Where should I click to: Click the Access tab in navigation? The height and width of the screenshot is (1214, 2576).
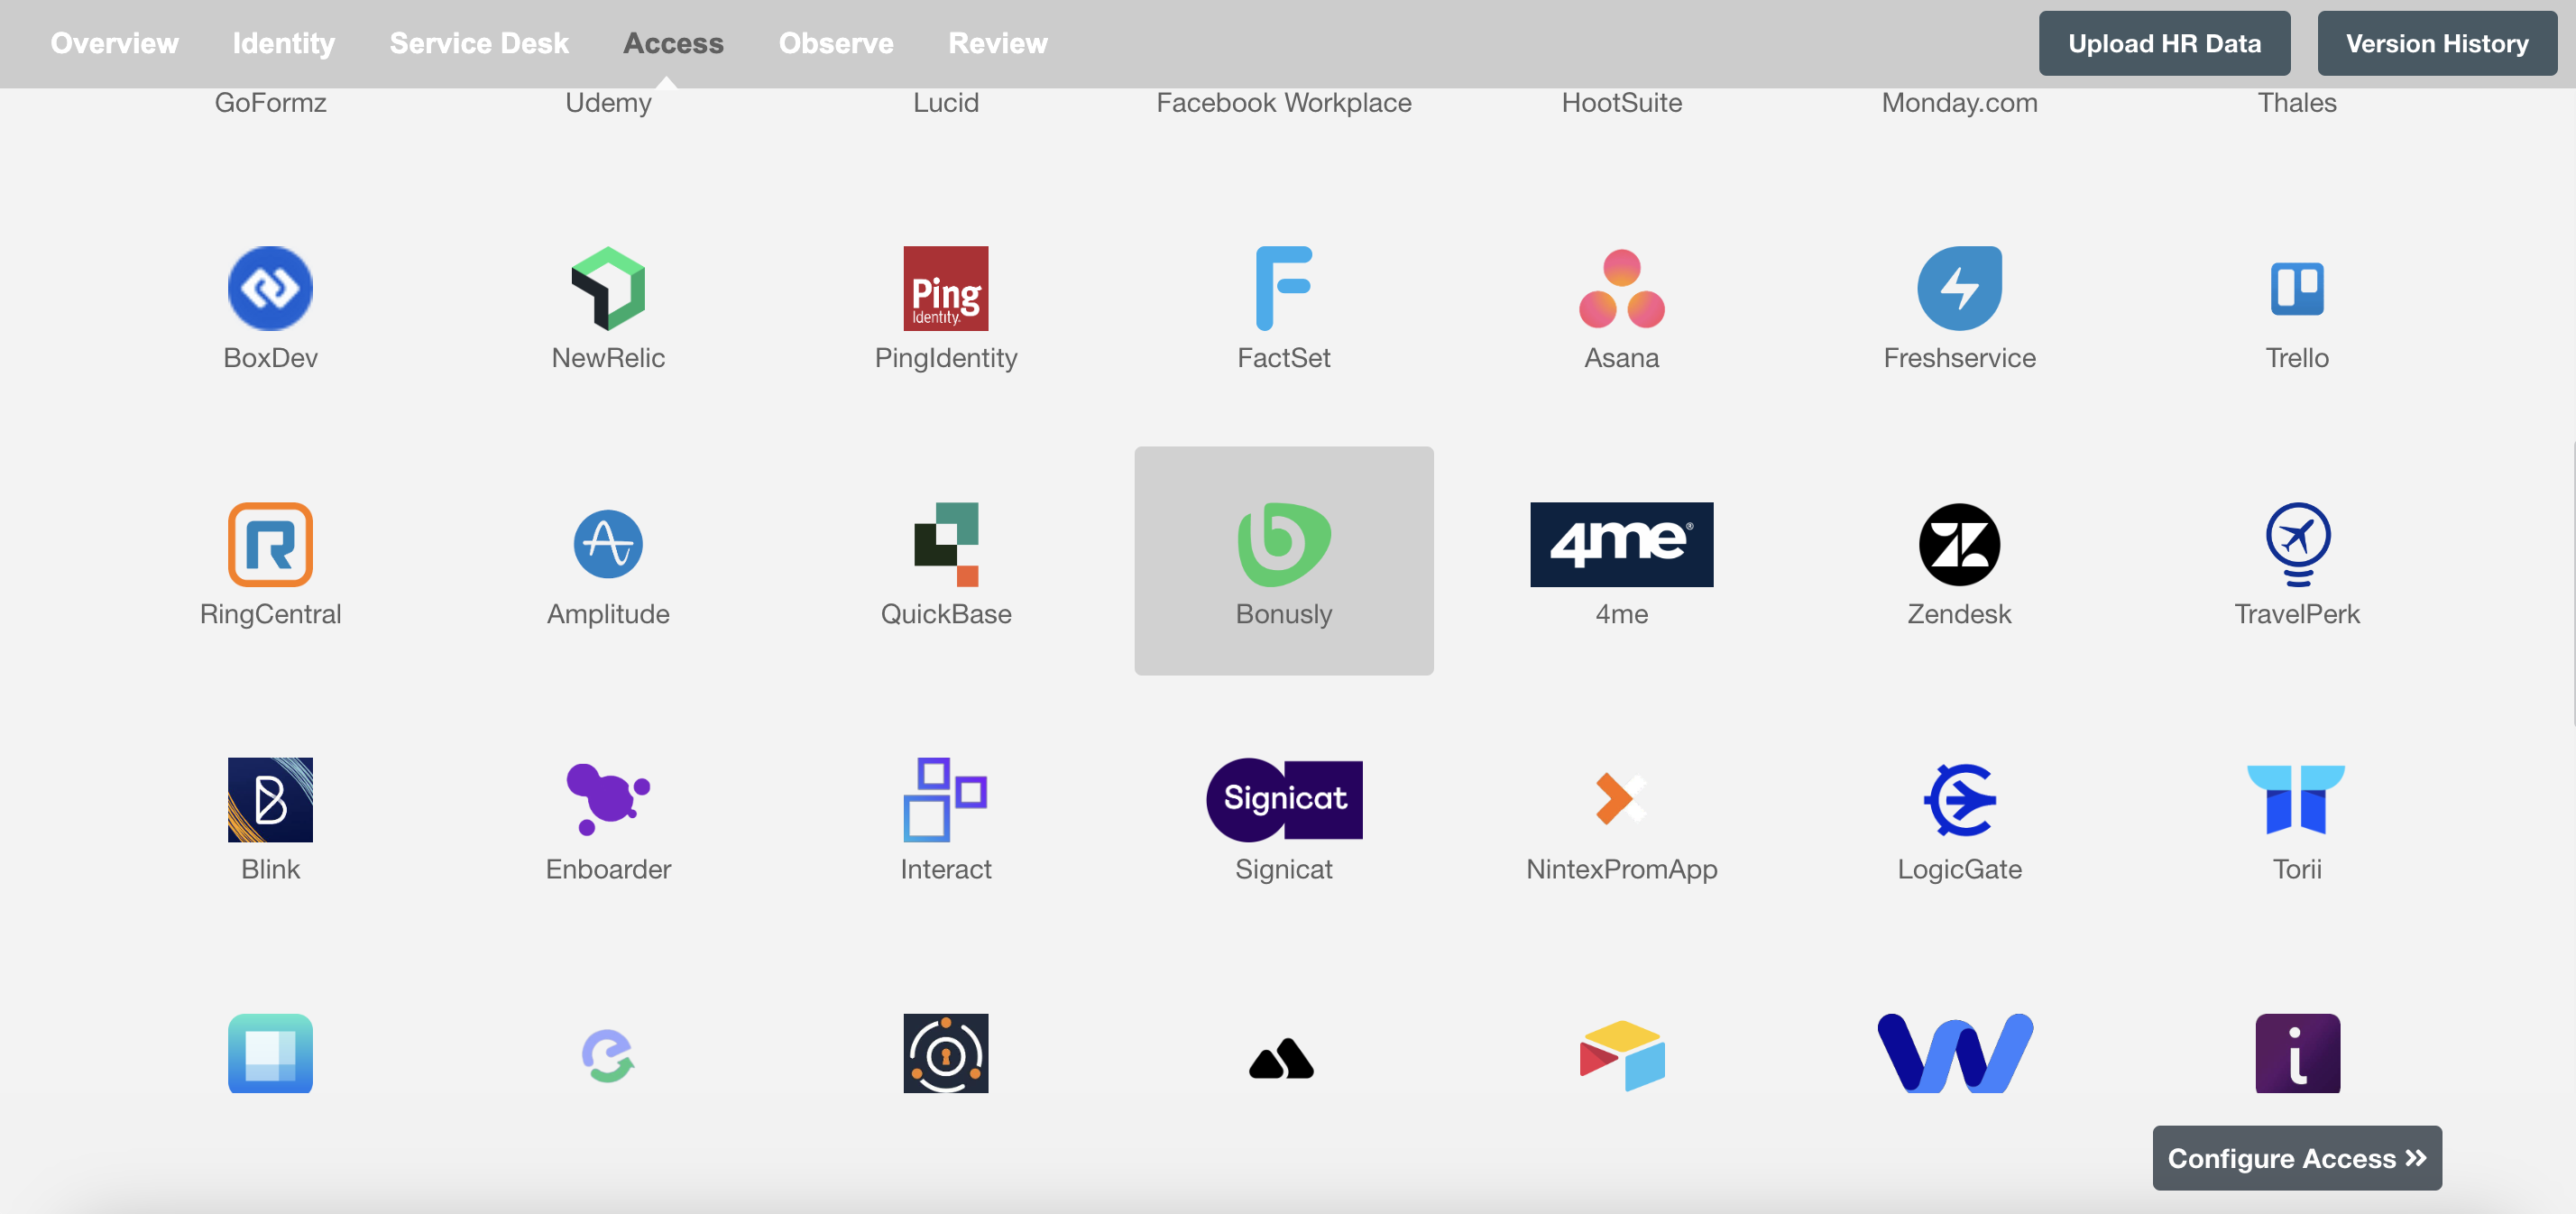click(674, 42)
